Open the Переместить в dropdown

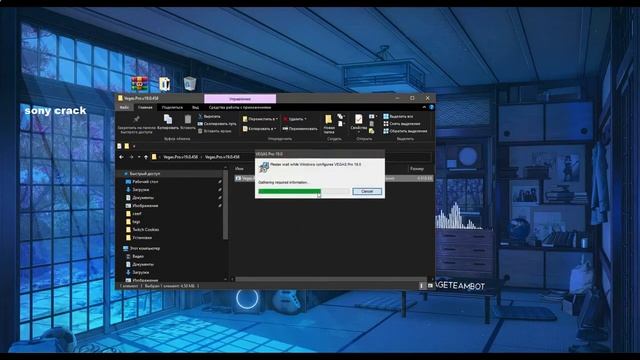[260, 119]
